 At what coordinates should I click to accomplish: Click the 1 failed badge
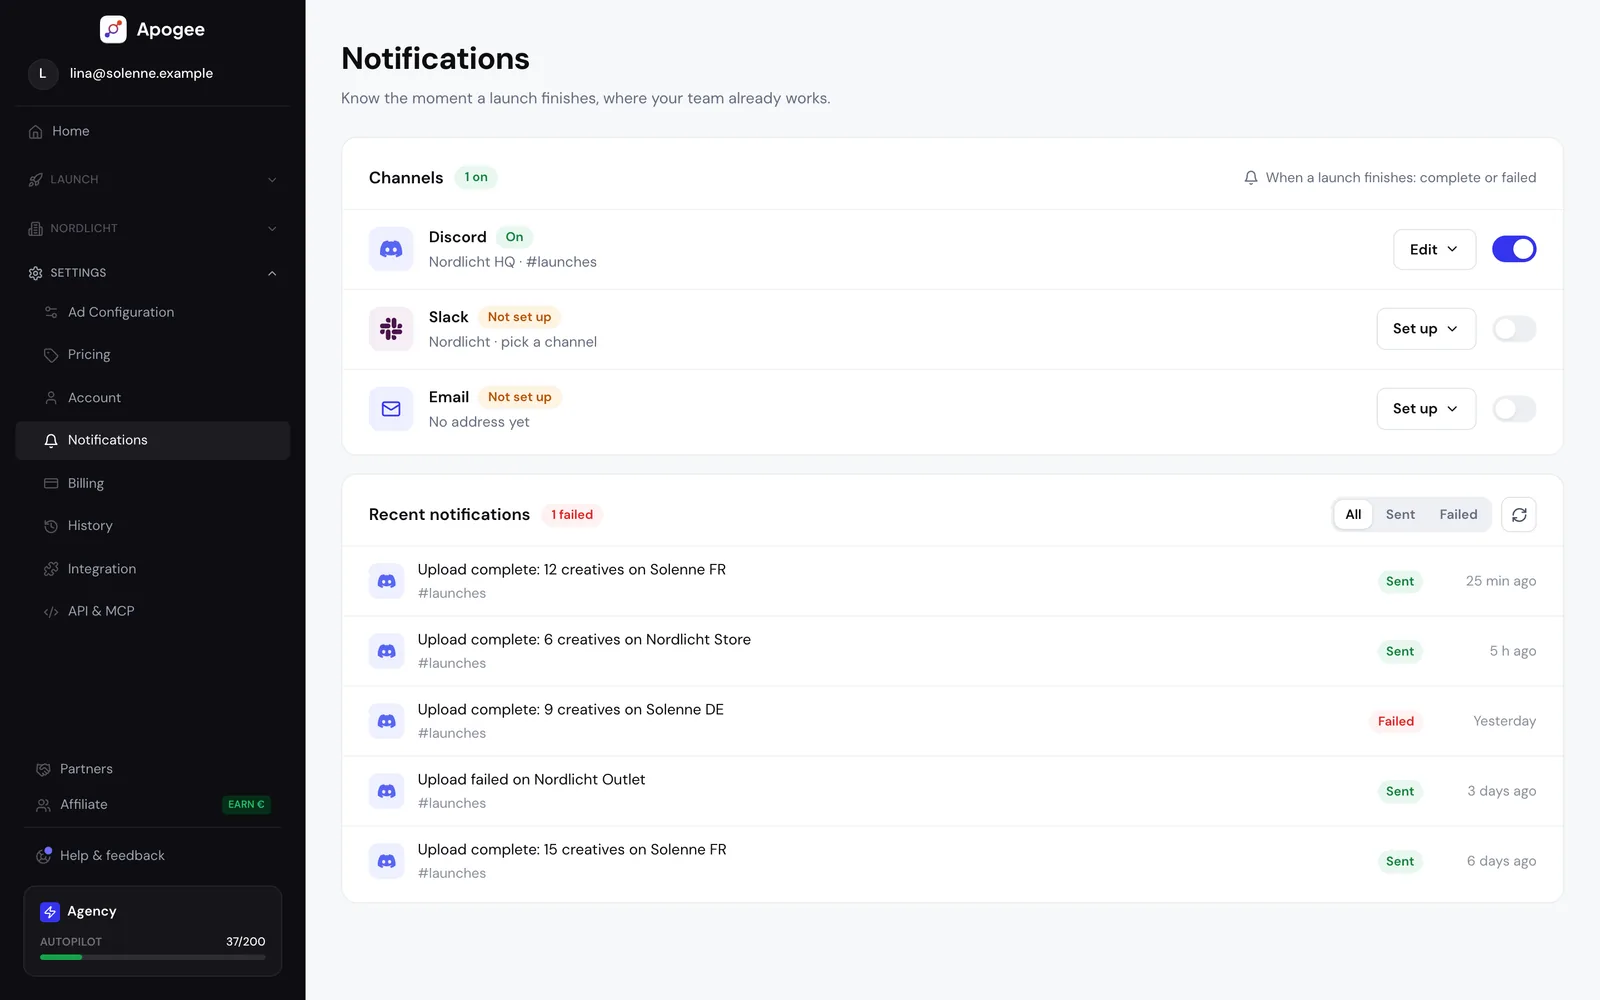(x=572, y=514)
